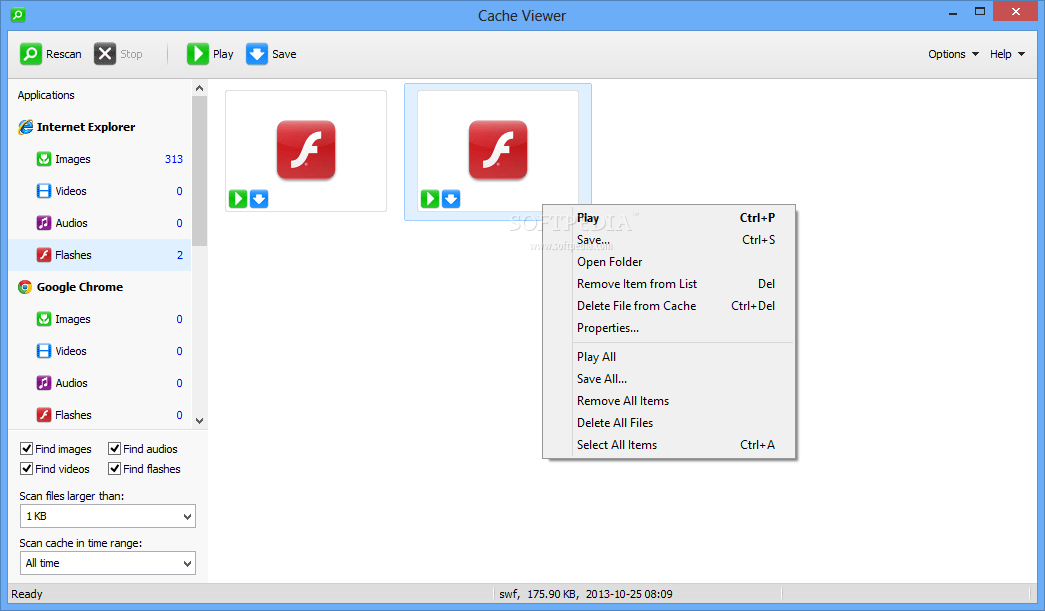
Task: Choose Save... in the context menu
Action: 669,240
